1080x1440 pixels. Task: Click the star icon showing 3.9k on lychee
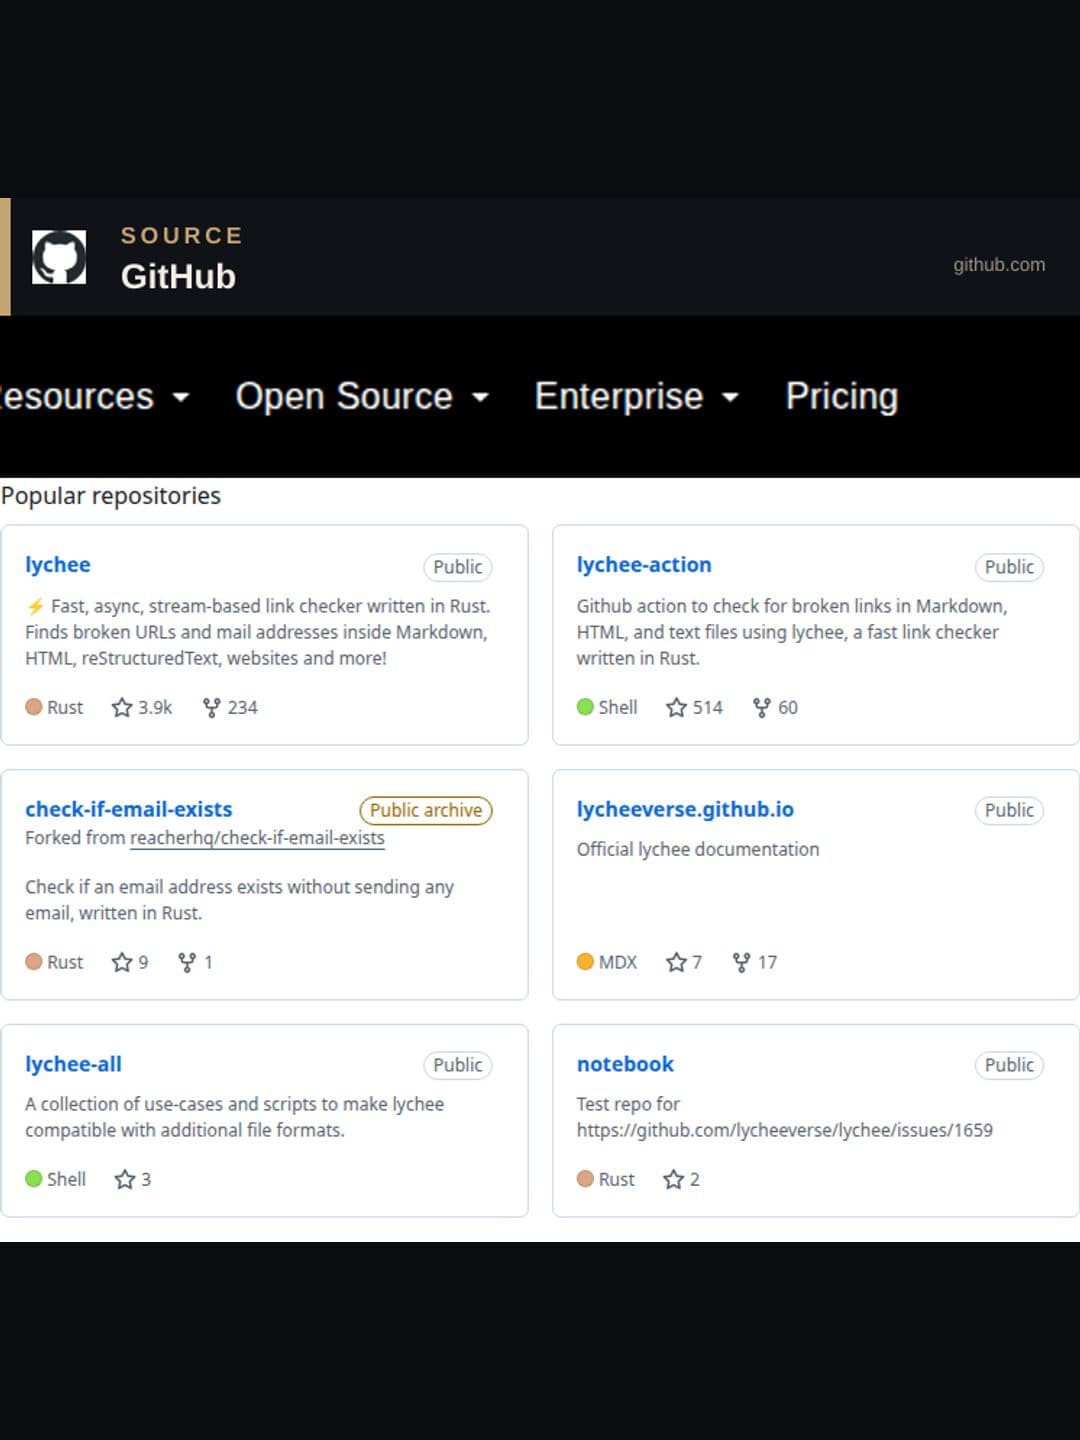tap(122, 708)
